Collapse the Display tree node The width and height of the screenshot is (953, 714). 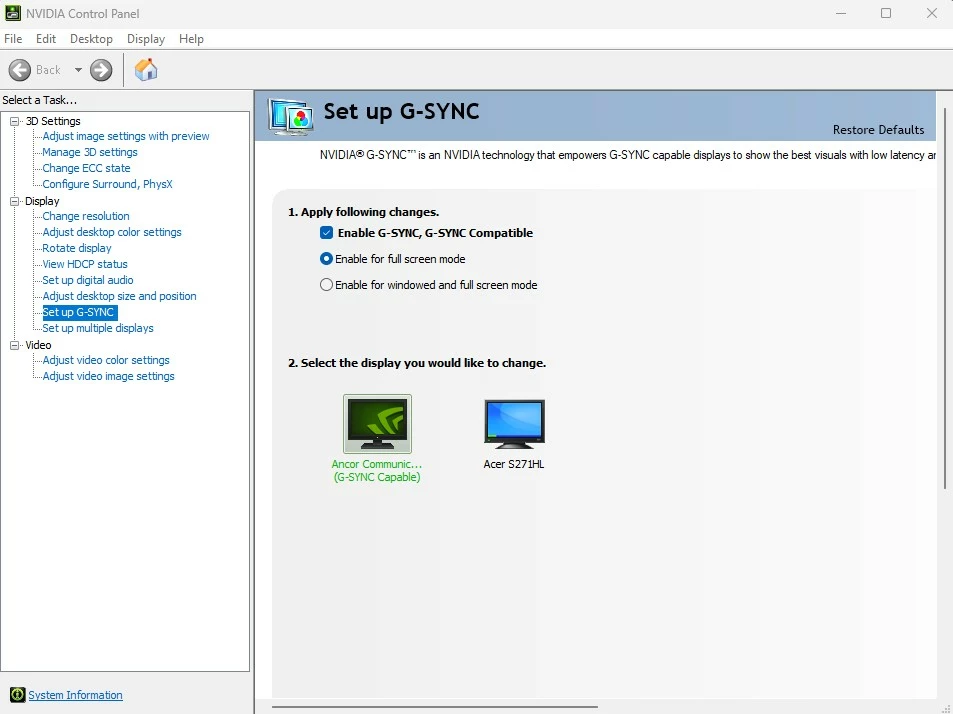coord(14,201)
